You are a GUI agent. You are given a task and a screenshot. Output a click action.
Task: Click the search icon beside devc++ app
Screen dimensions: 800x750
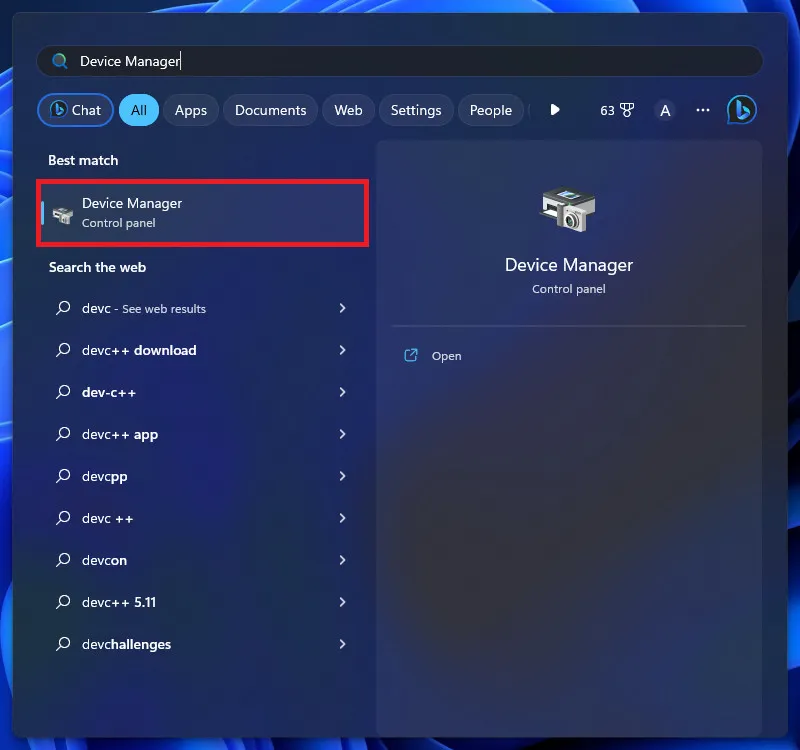tap(63, 434)
